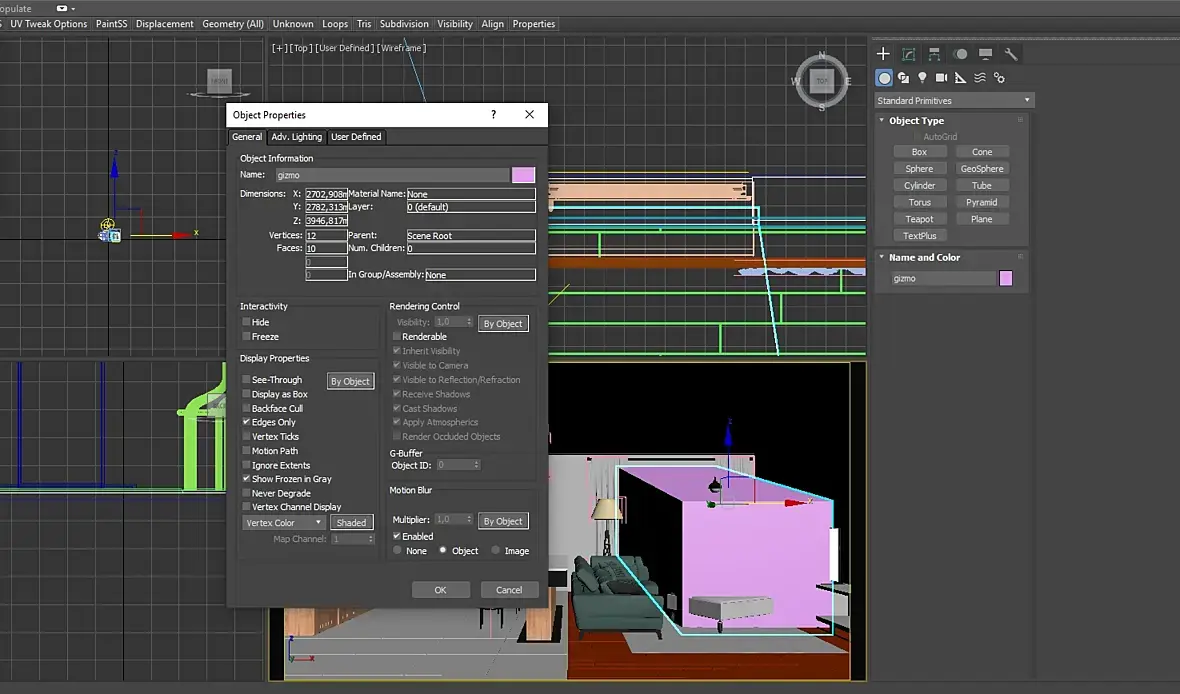Select the Lights category icon
Viewport: 1180px width, 694px height.
click(922, 78)
